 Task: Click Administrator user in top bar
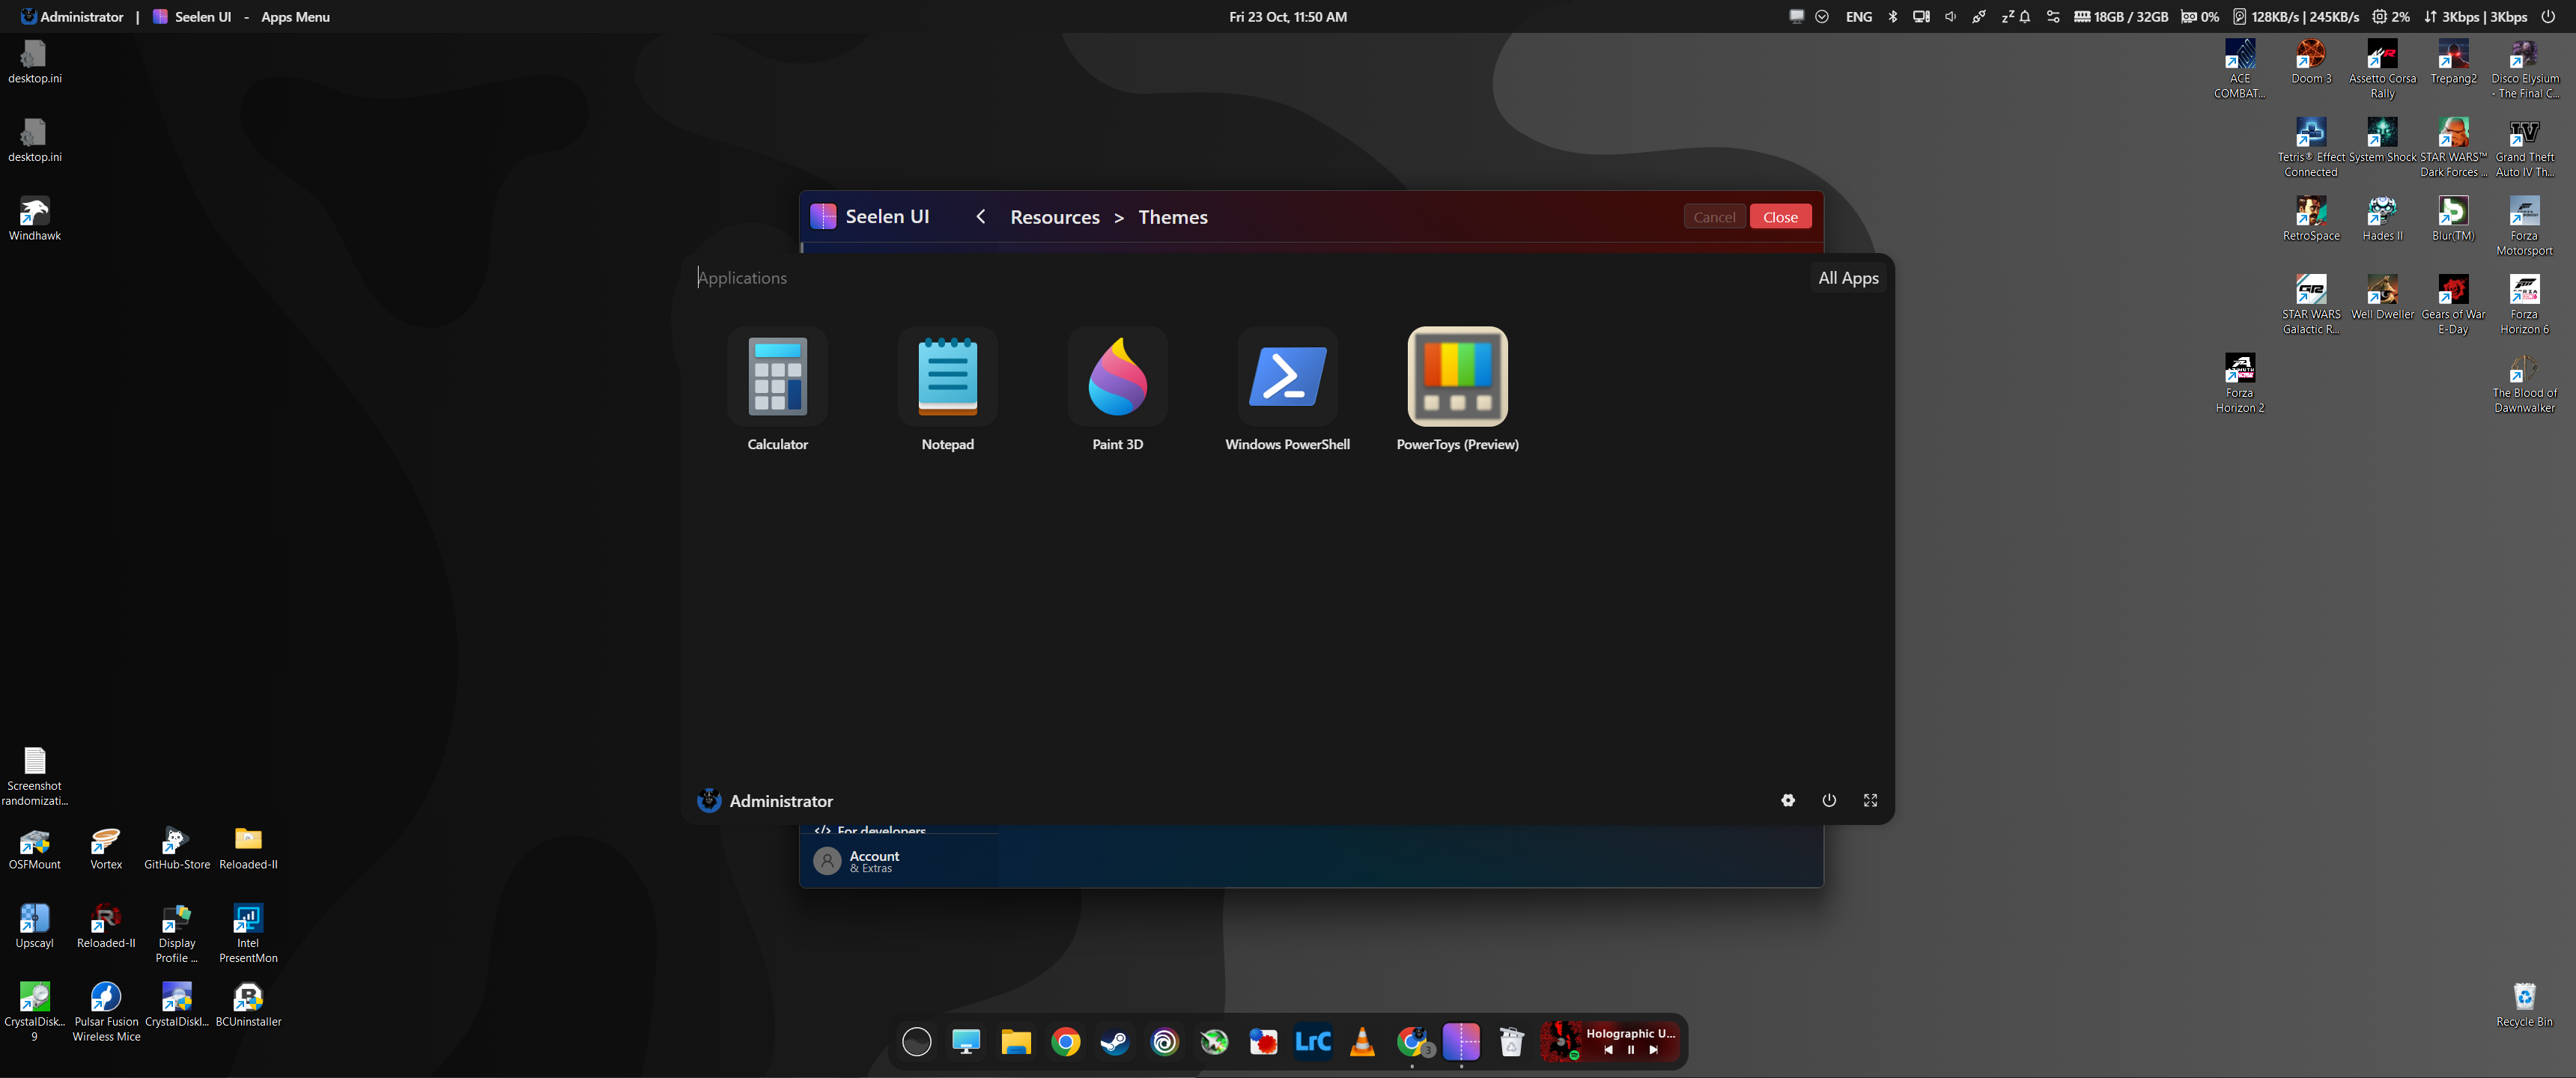point(72,17)
